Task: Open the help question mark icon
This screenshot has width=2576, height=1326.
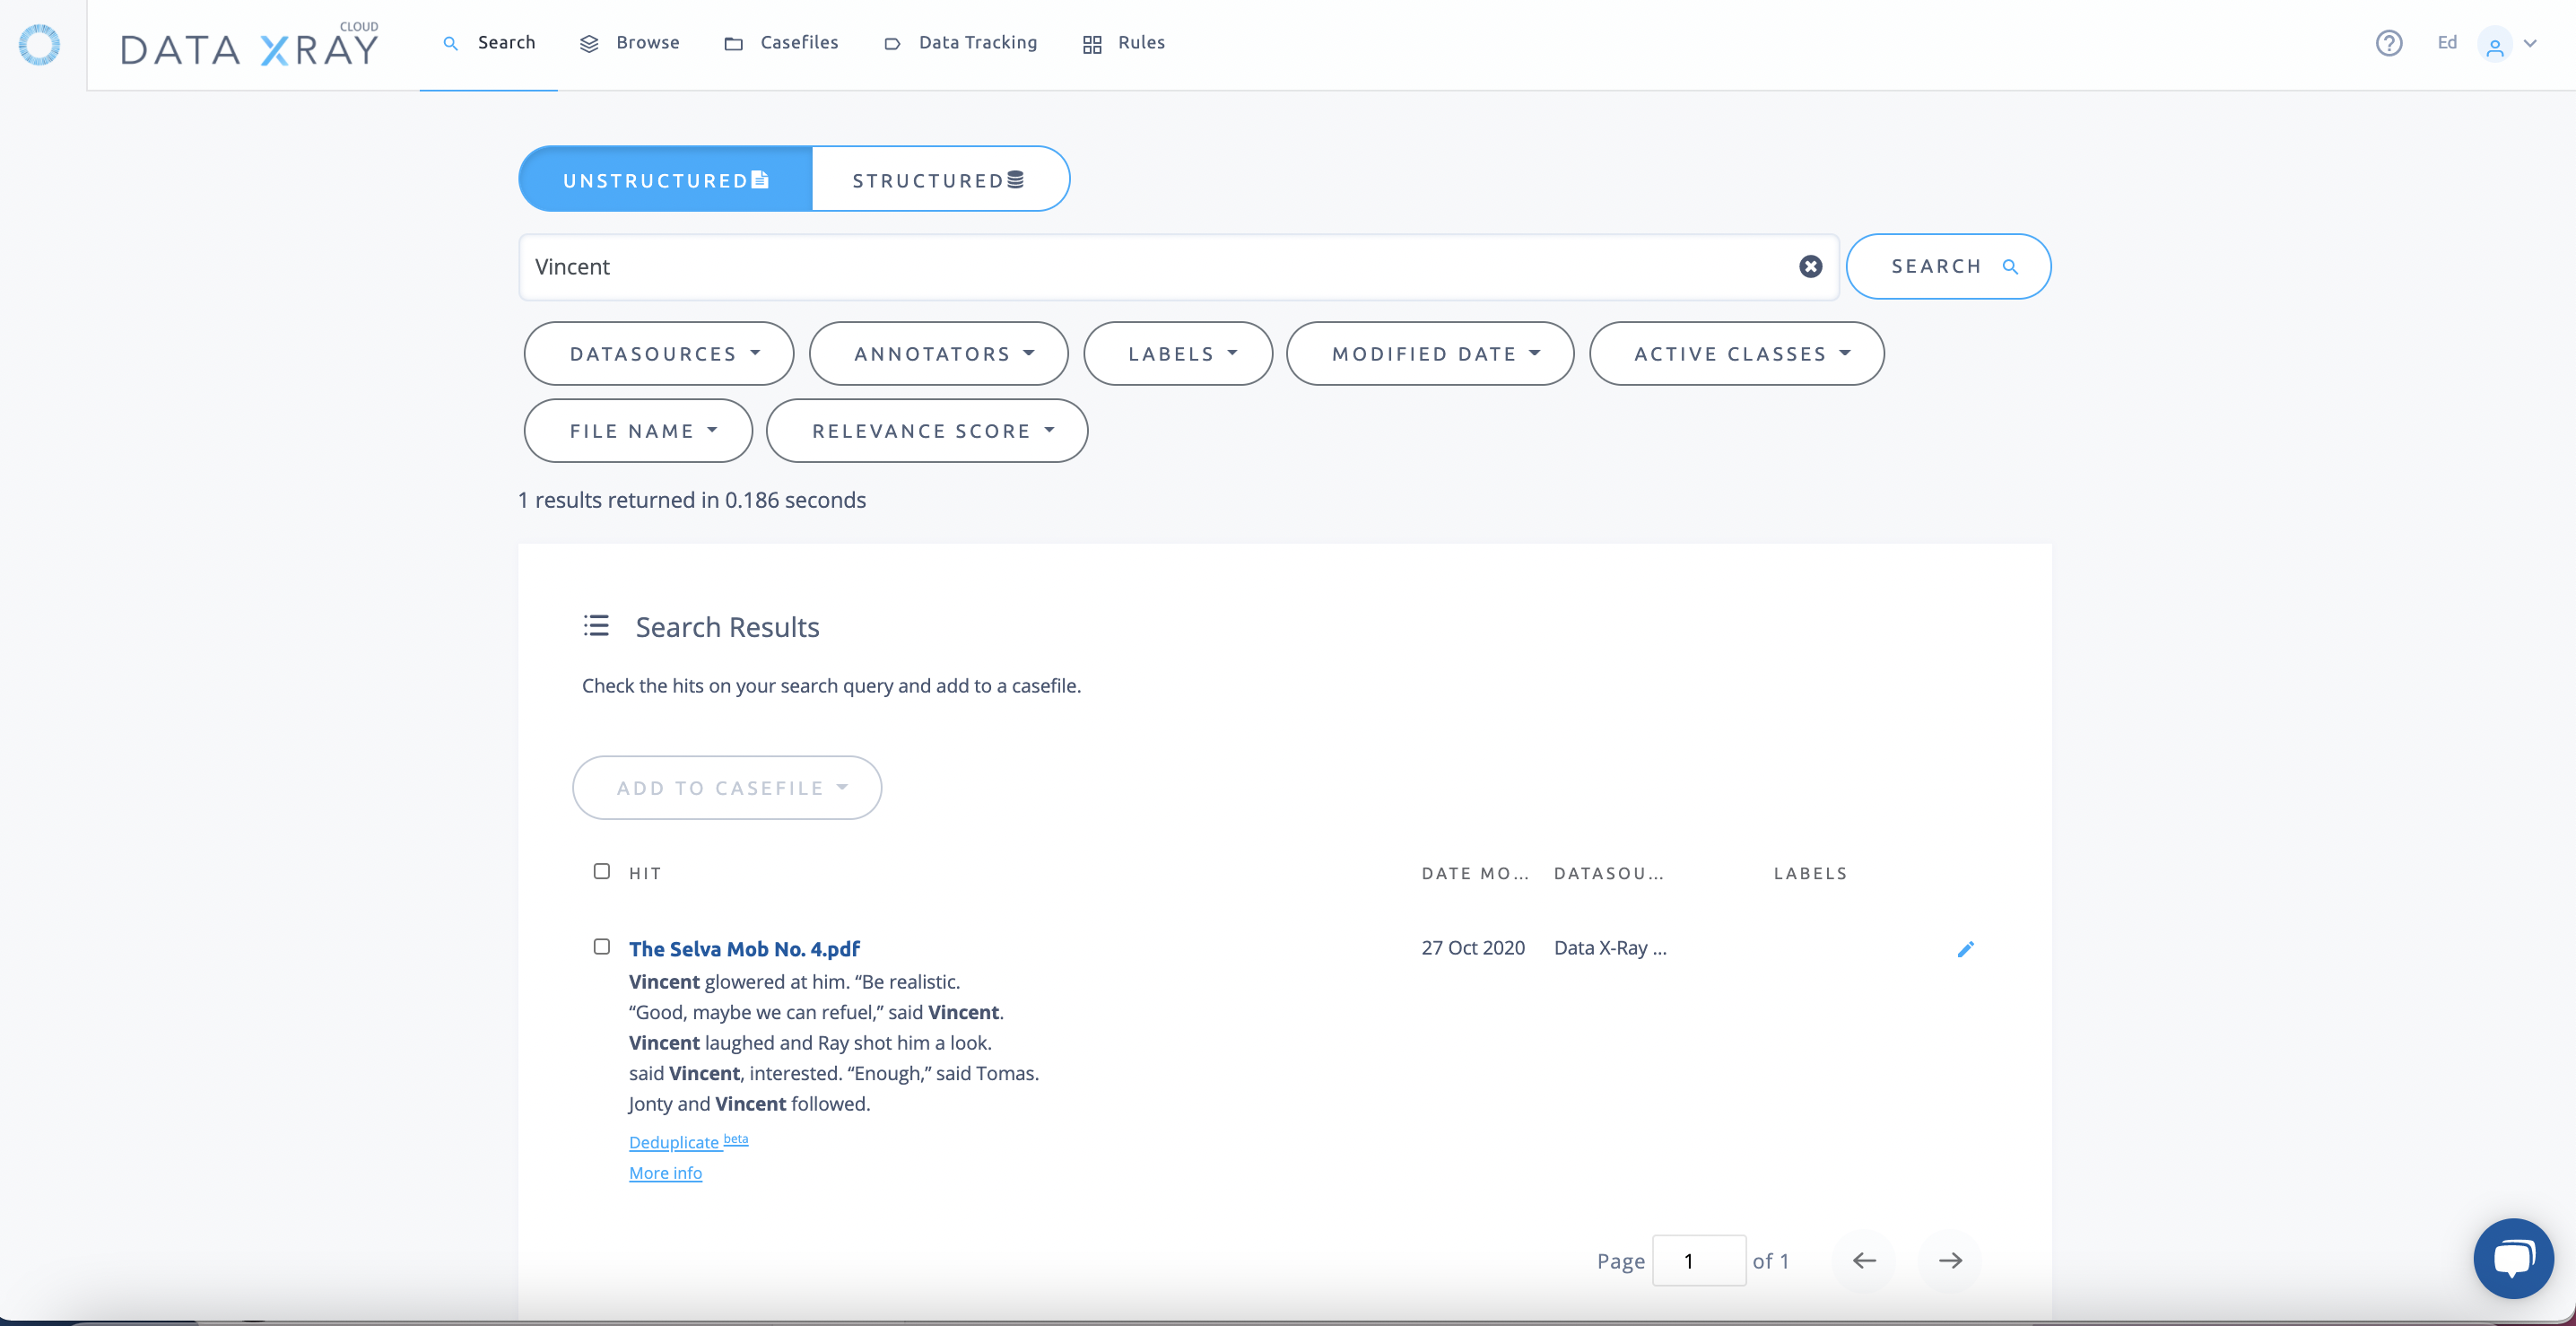Action: (2388, 43)
